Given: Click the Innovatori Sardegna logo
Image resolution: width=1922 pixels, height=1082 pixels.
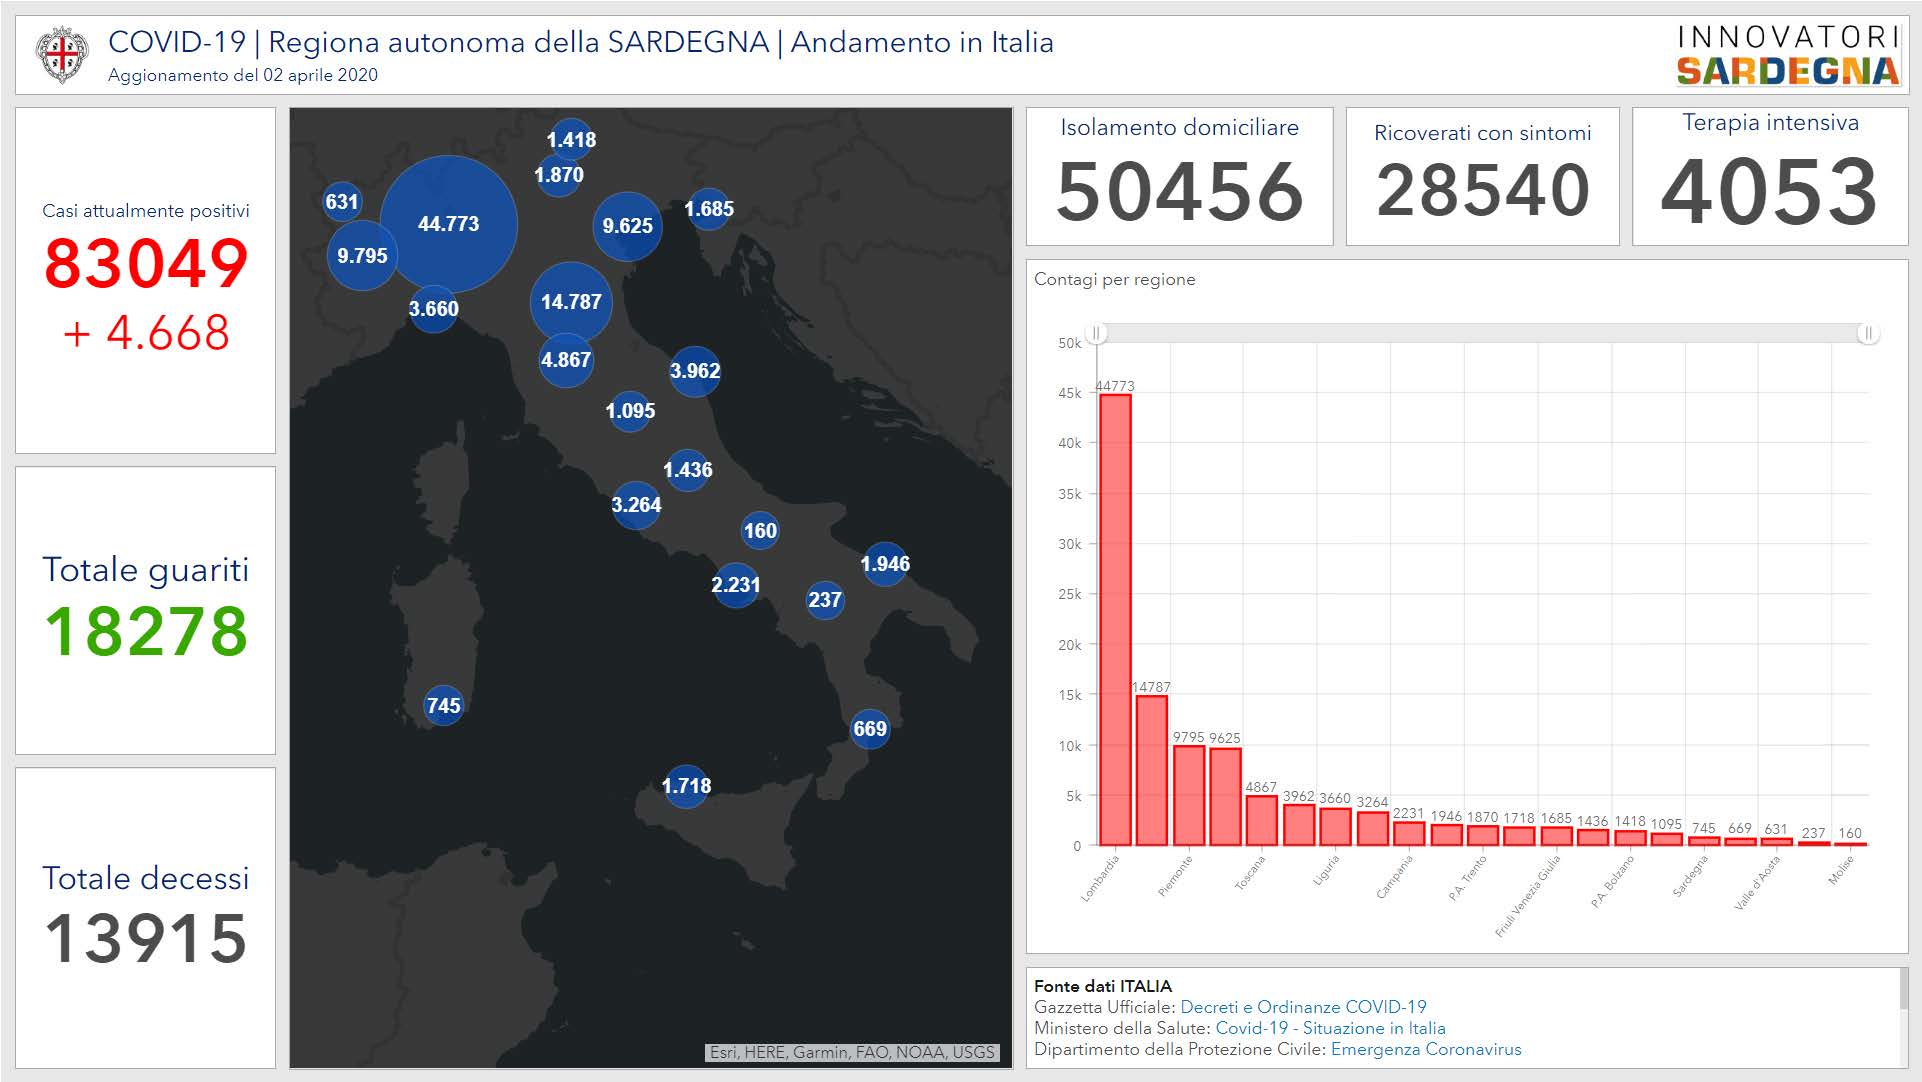Looking at the screenshot, I should [1788, 55].
